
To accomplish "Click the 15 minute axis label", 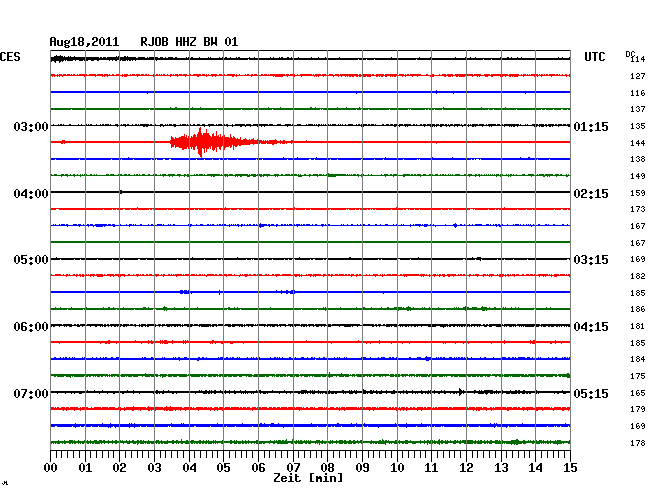I will coord(570,467).
